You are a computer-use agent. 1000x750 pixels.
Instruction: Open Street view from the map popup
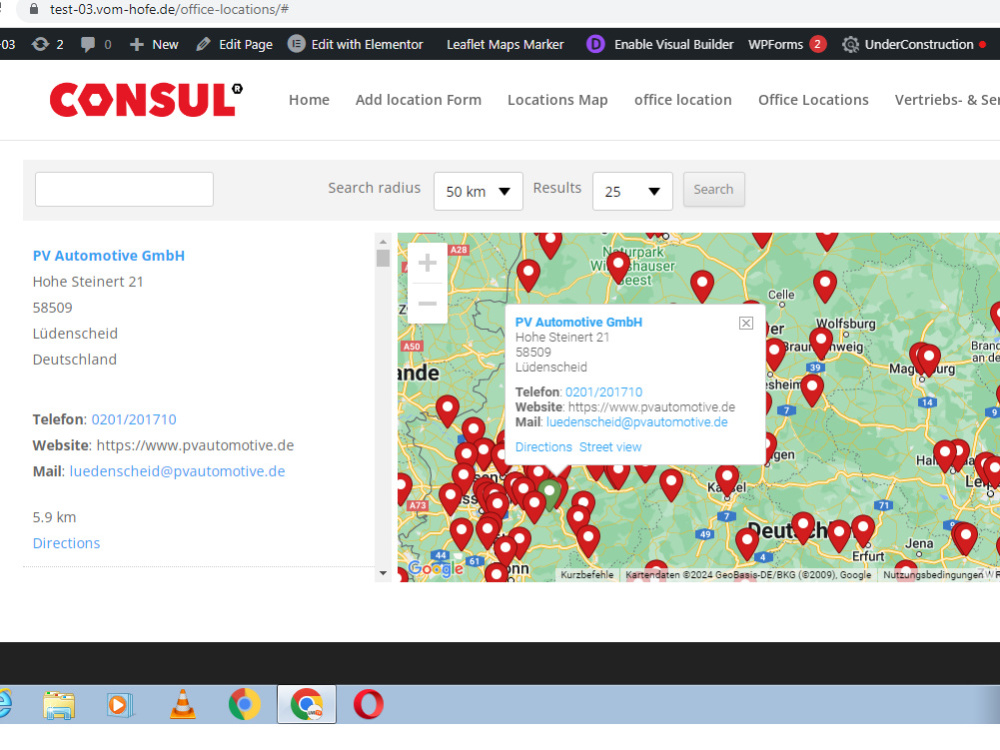tap(610, 447)
